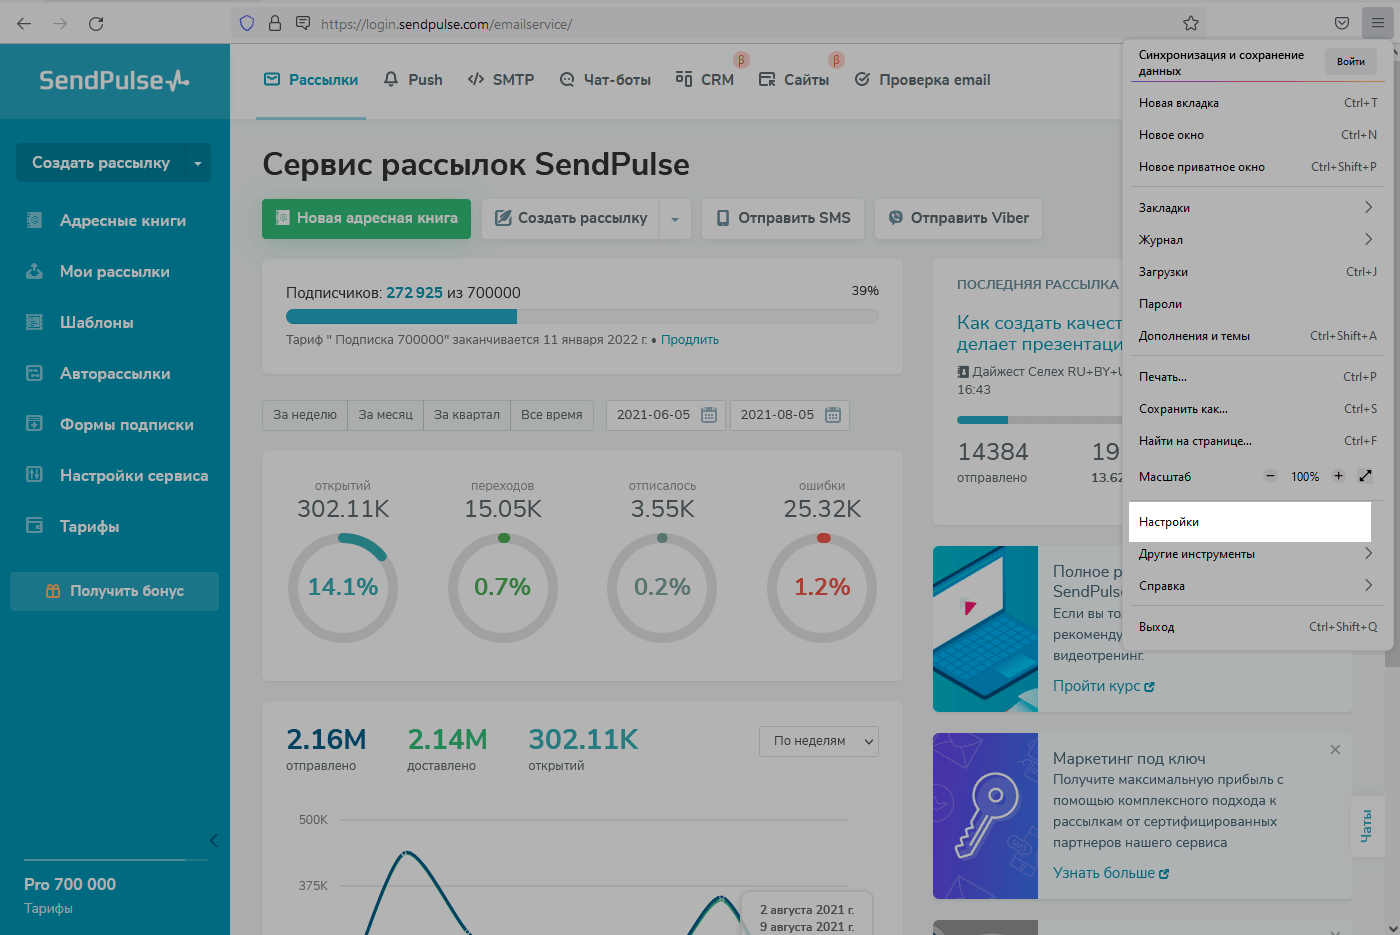The image size is (1400, 935).
Task: Click Получить бонус button
Action: [115, 591]
